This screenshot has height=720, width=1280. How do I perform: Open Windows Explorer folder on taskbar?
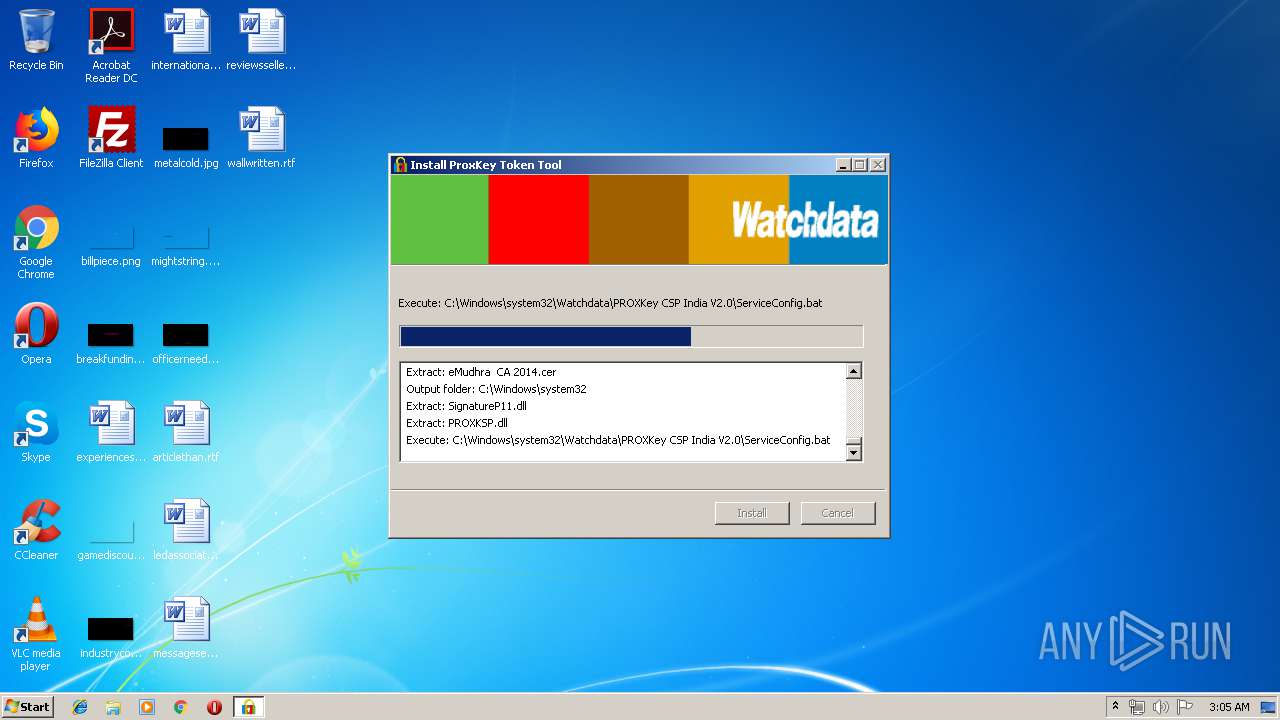(113, 707)
